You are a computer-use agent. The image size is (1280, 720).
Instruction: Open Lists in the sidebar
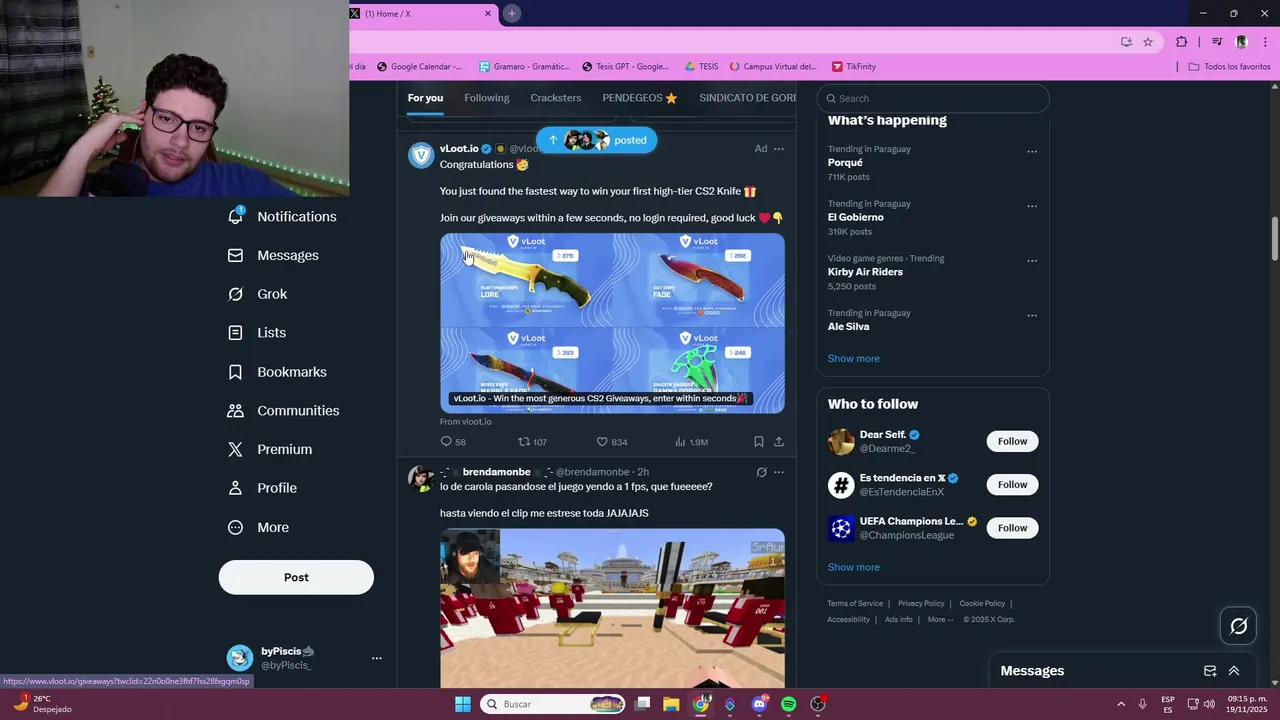click(257, 333)
